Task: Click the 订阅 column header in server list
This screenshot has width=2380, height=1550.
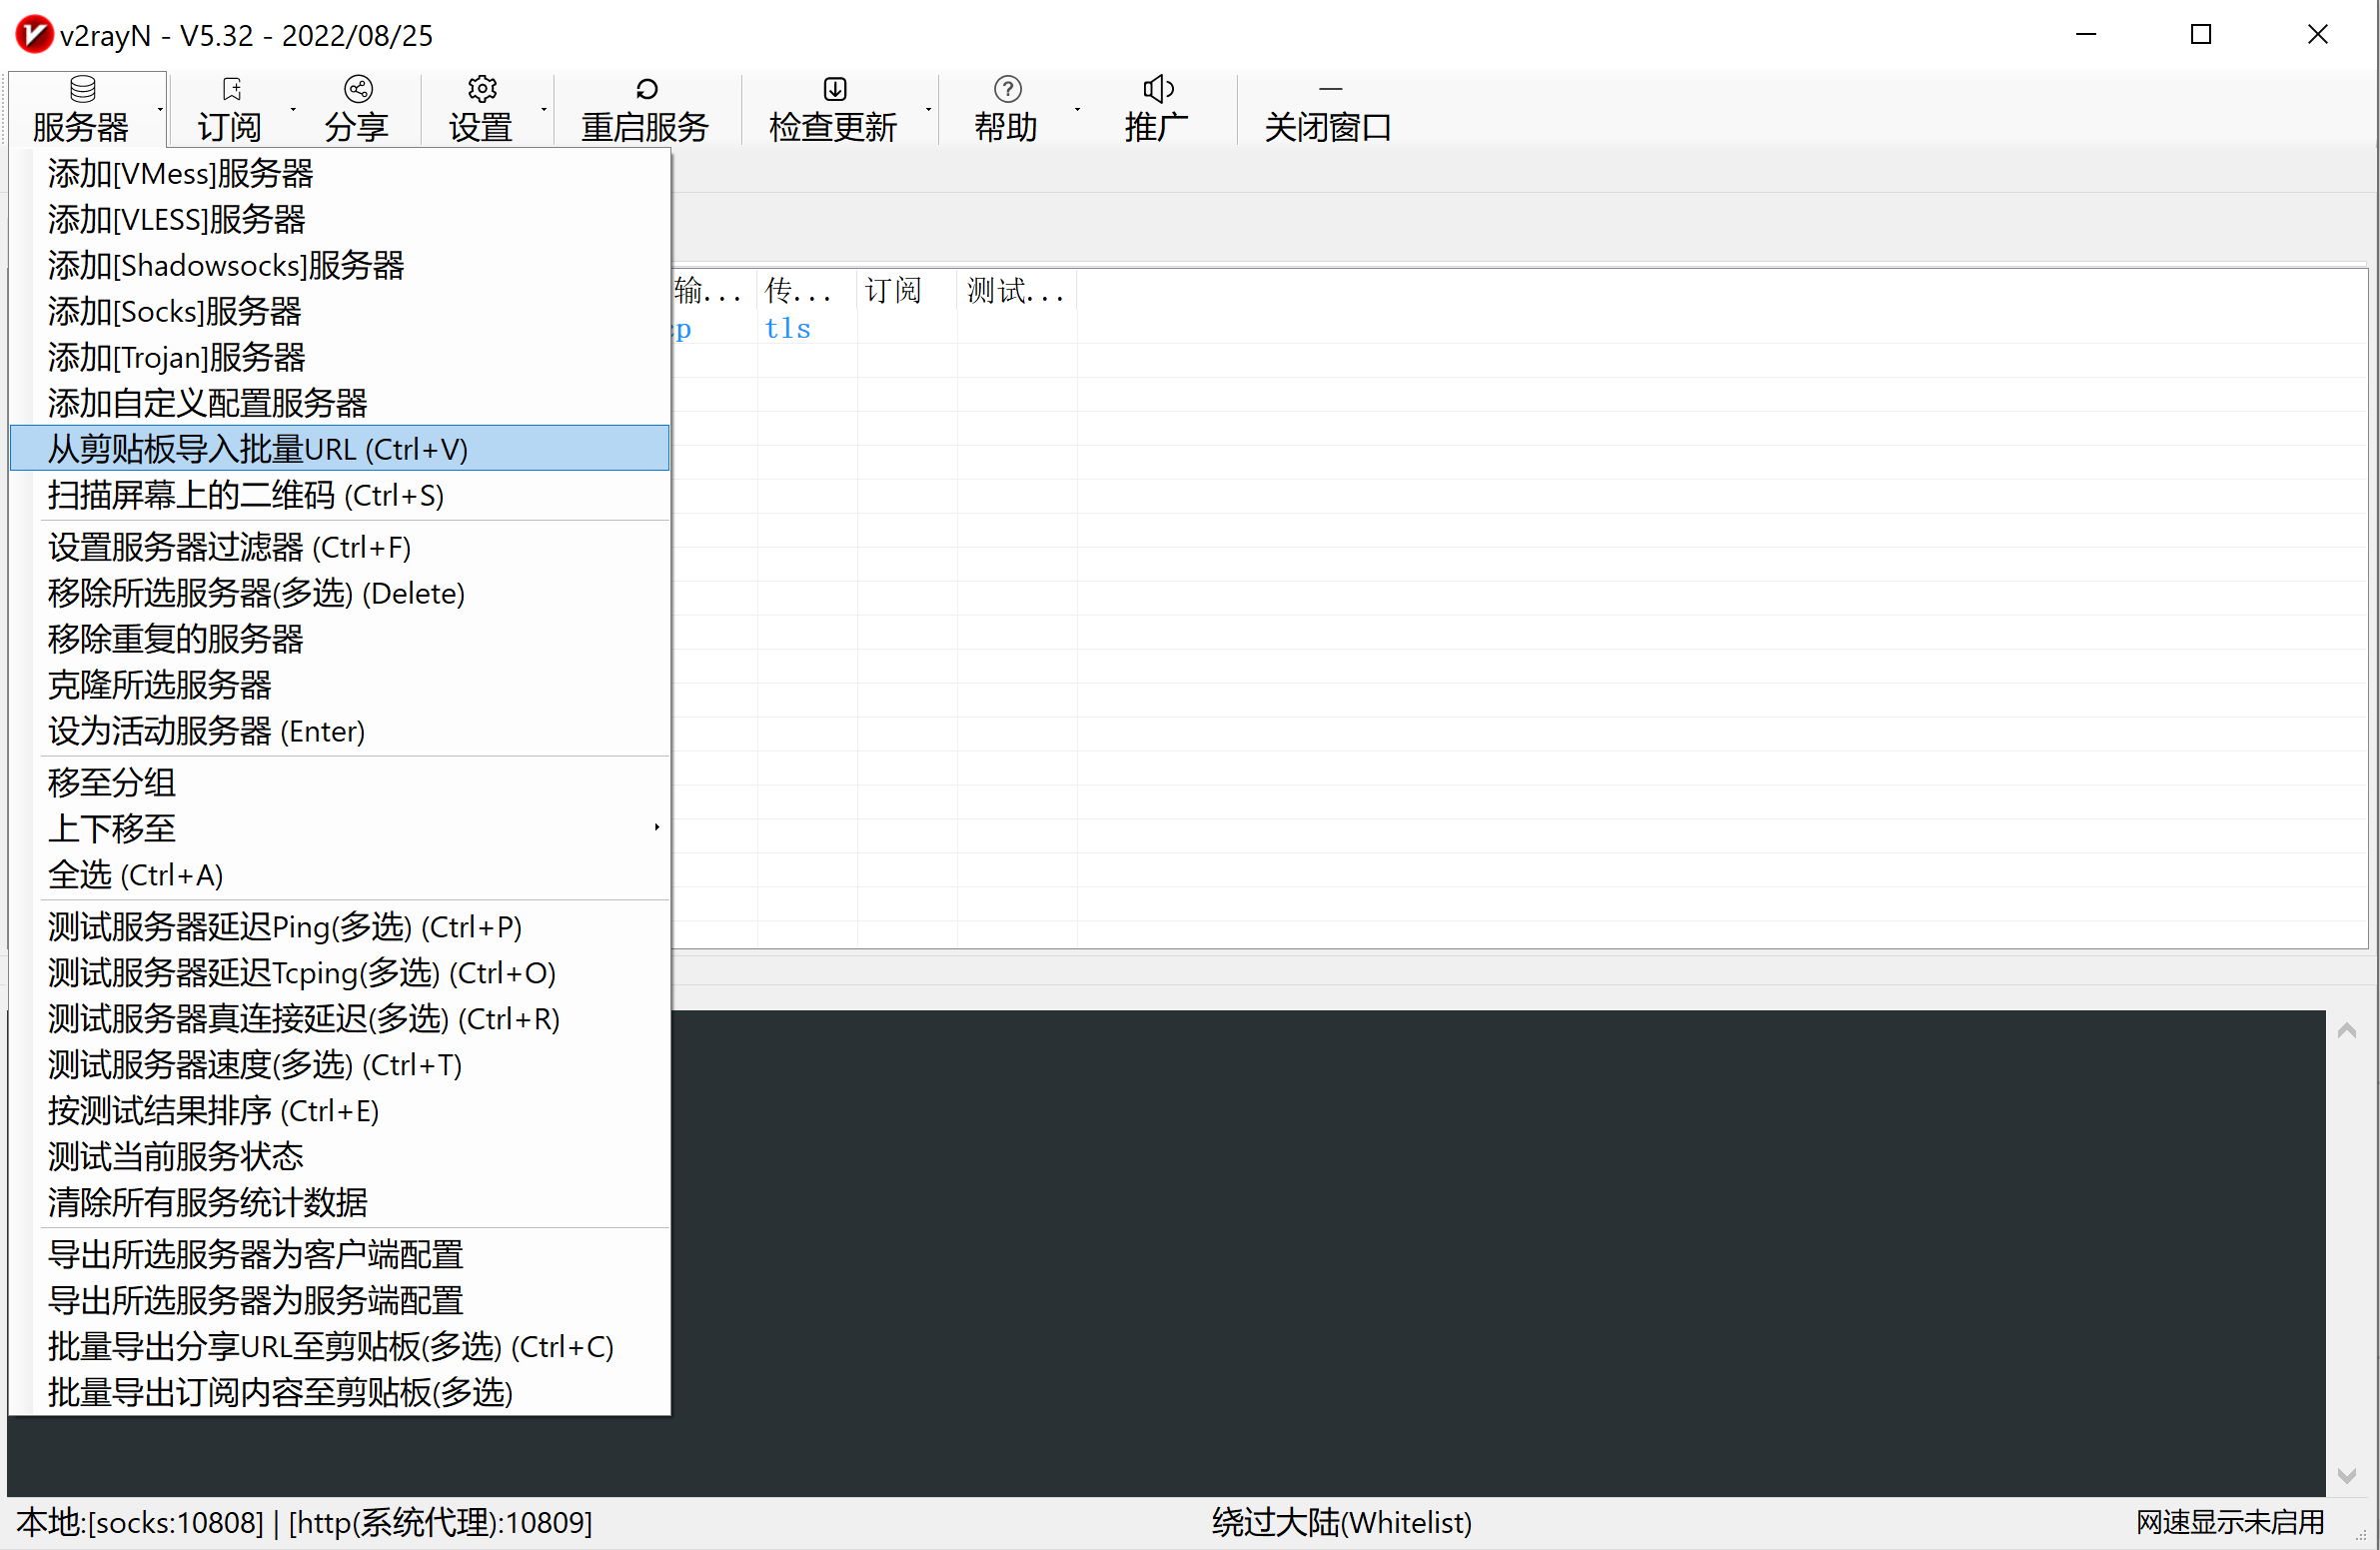Action: (x=907, y=291)
